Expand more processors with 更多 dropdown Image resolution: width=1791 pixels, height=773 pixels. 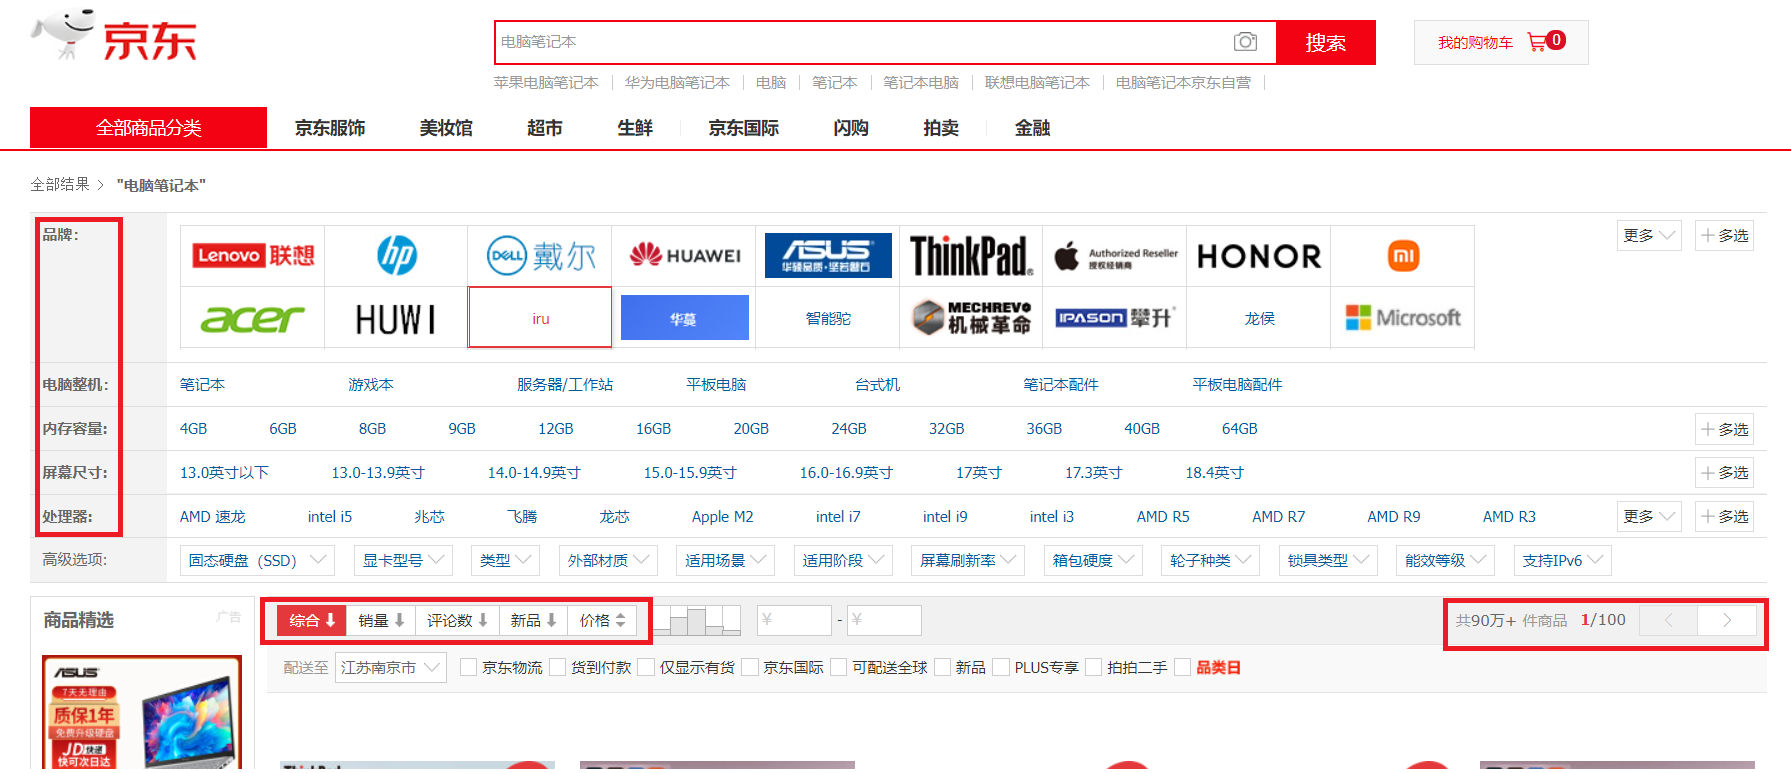pyautogui.click(x=1649, y=517)
